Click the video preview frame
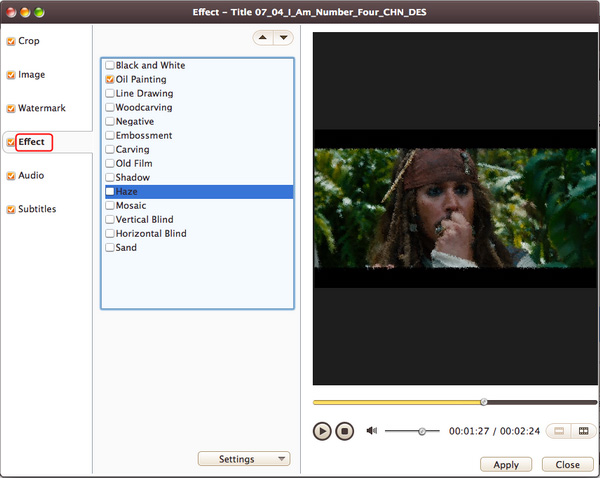 [455, 209]
